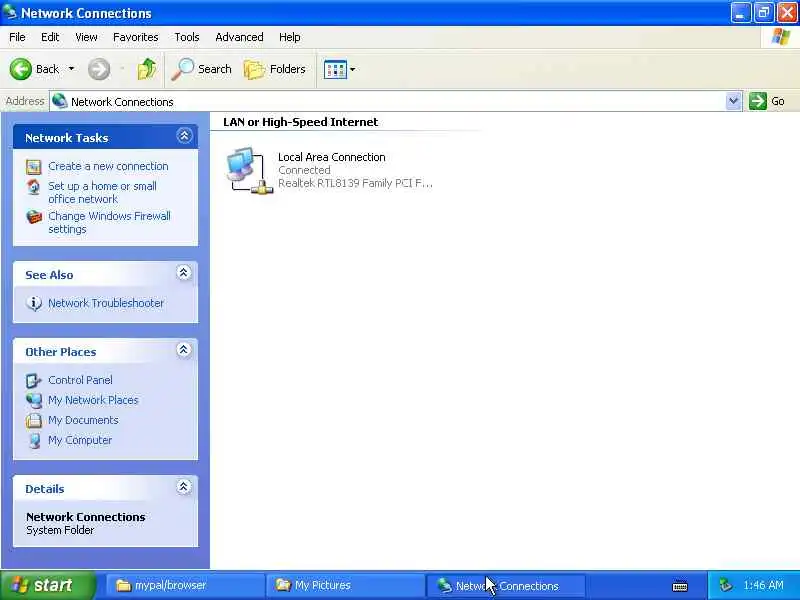Screen dimensions: 800x600
Task: Switch to mypal/browser taskbar button
Action: pos(186,585)
